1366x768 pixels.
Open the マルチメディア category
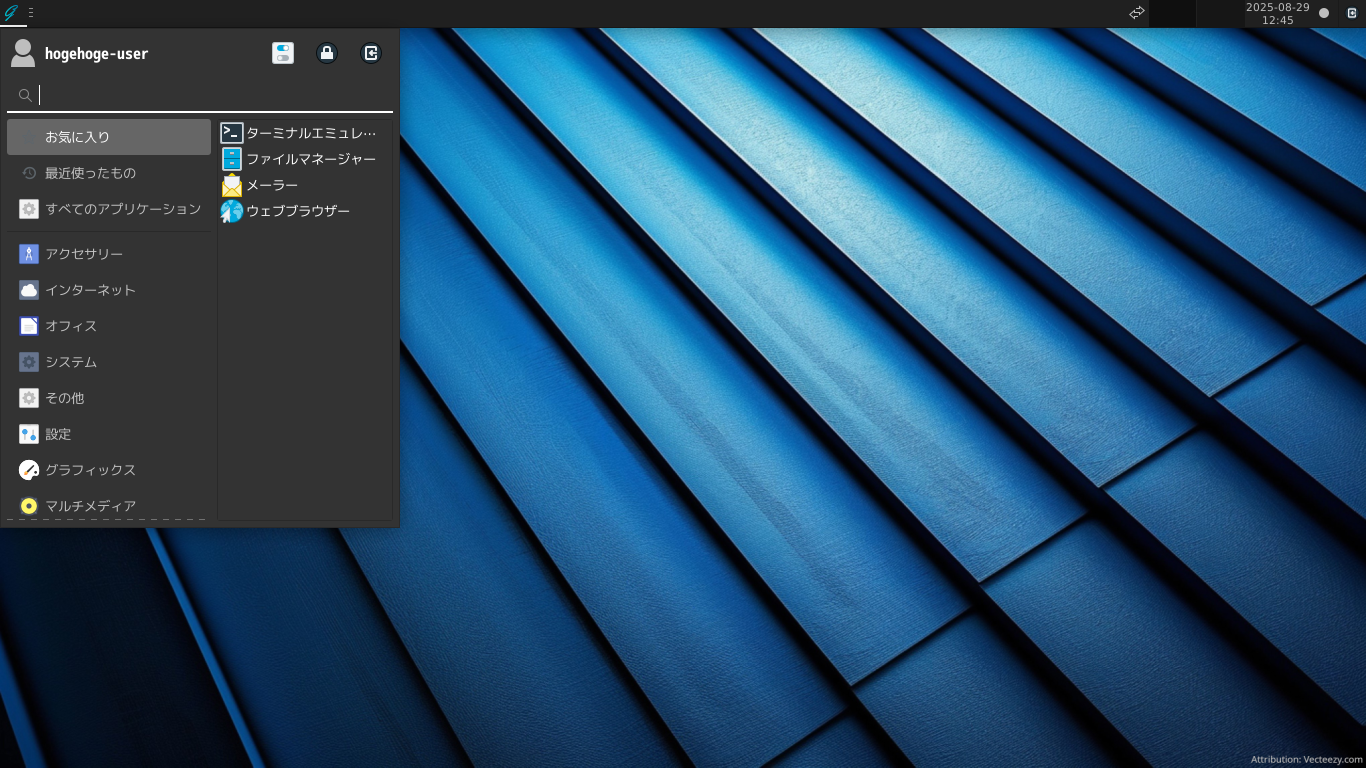click(x=90, y=506)
